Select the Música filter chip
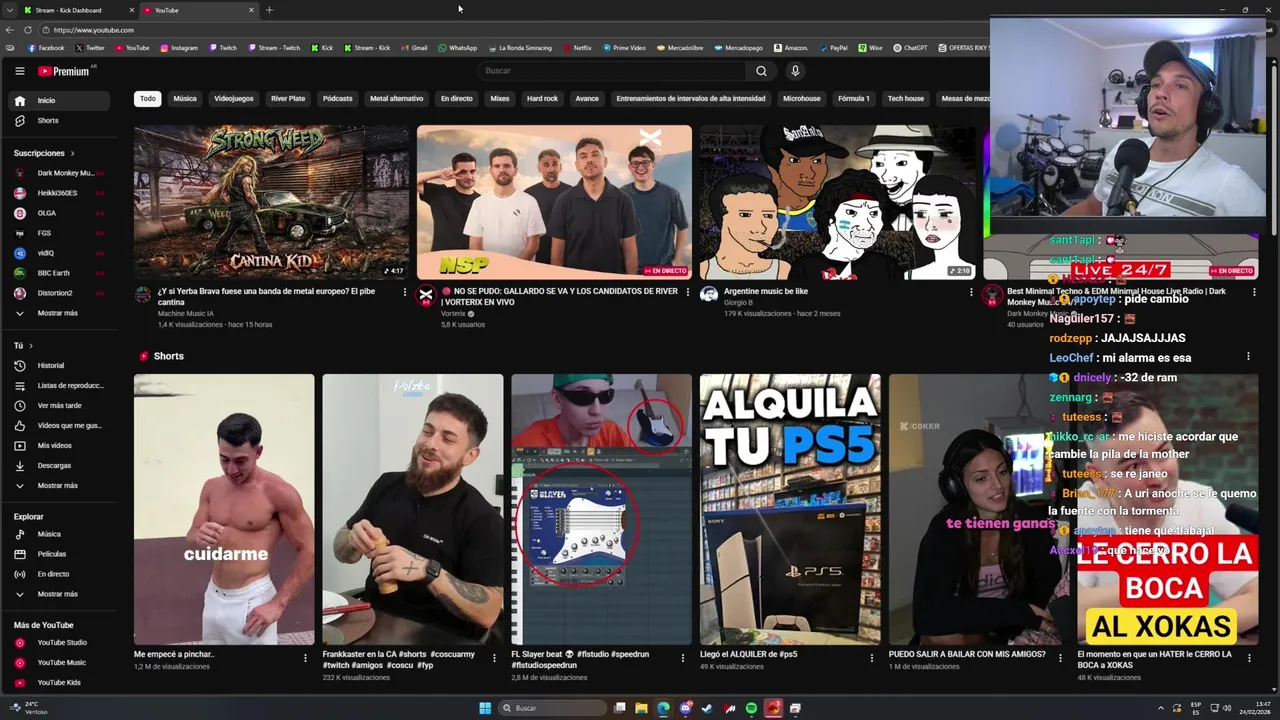1280x720 pixels. pyautogui.click(x=185, y=99)
